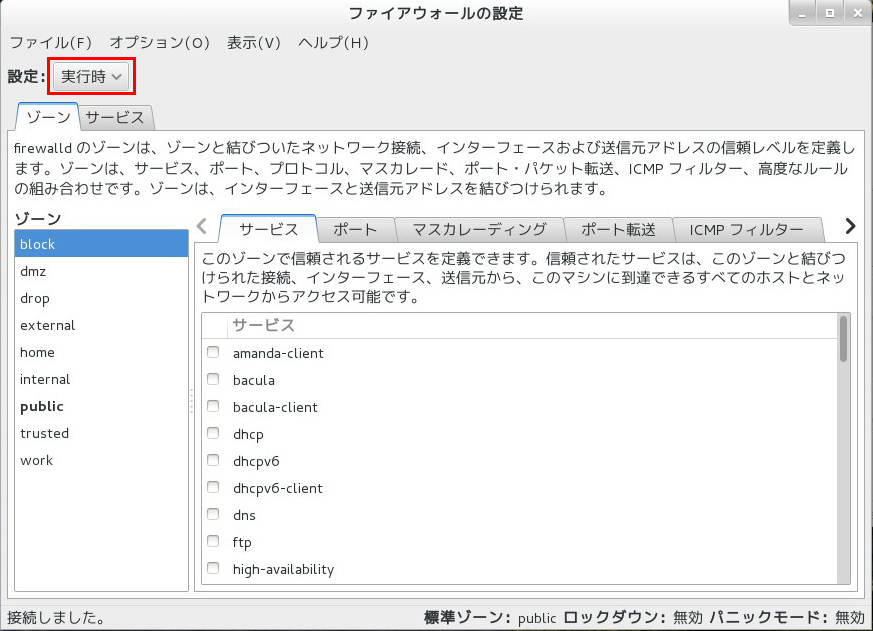Open the 表示(V) menu

pyautogui.click(x=254, y=43)
